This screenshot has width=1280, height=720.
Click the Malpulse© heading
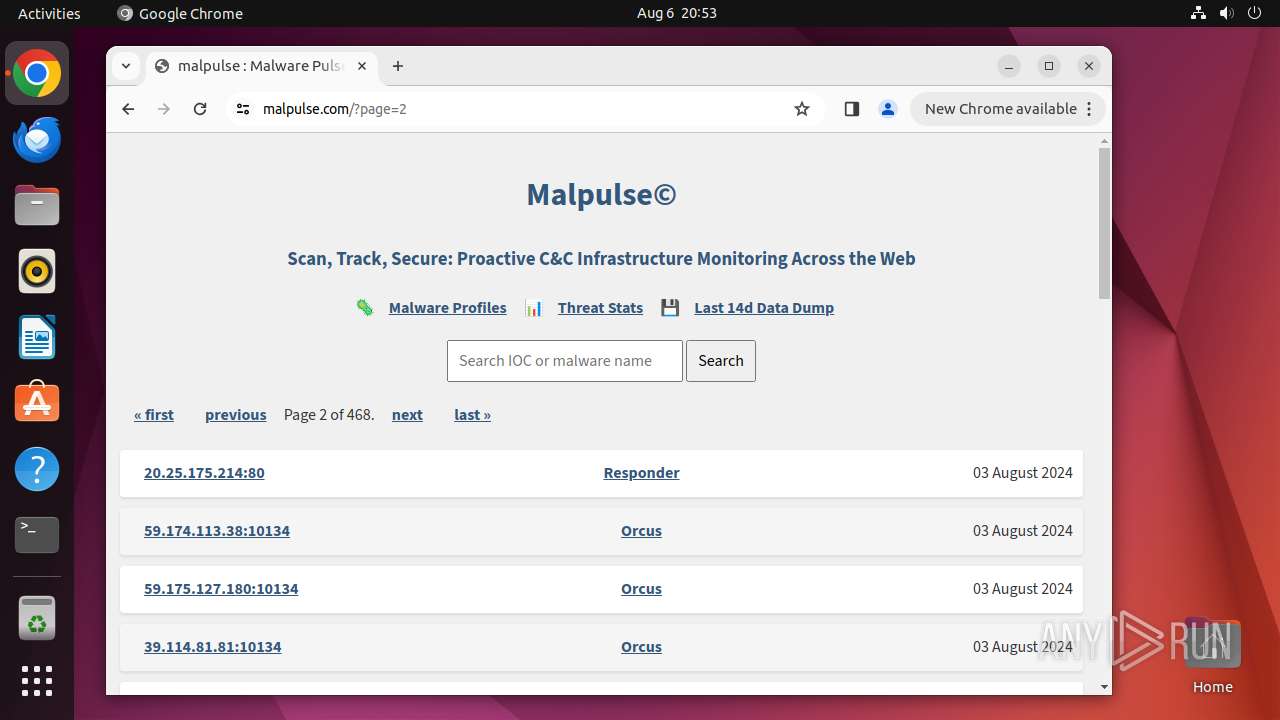point(601,194)
